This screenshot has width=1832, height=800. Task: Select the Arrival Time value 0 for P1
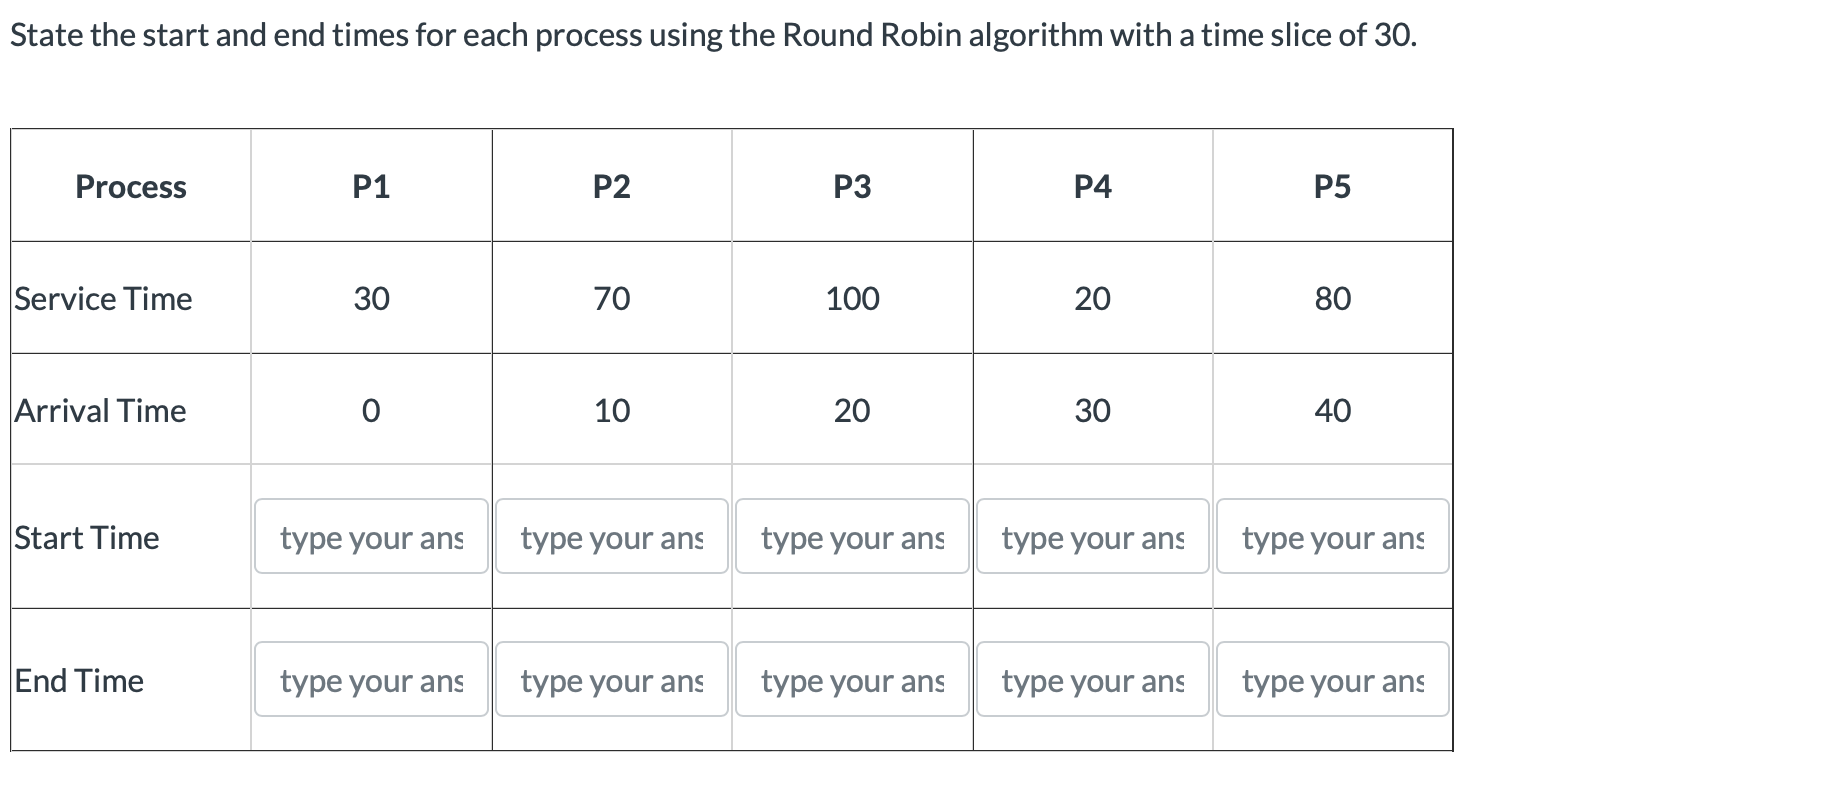(370, 410)
